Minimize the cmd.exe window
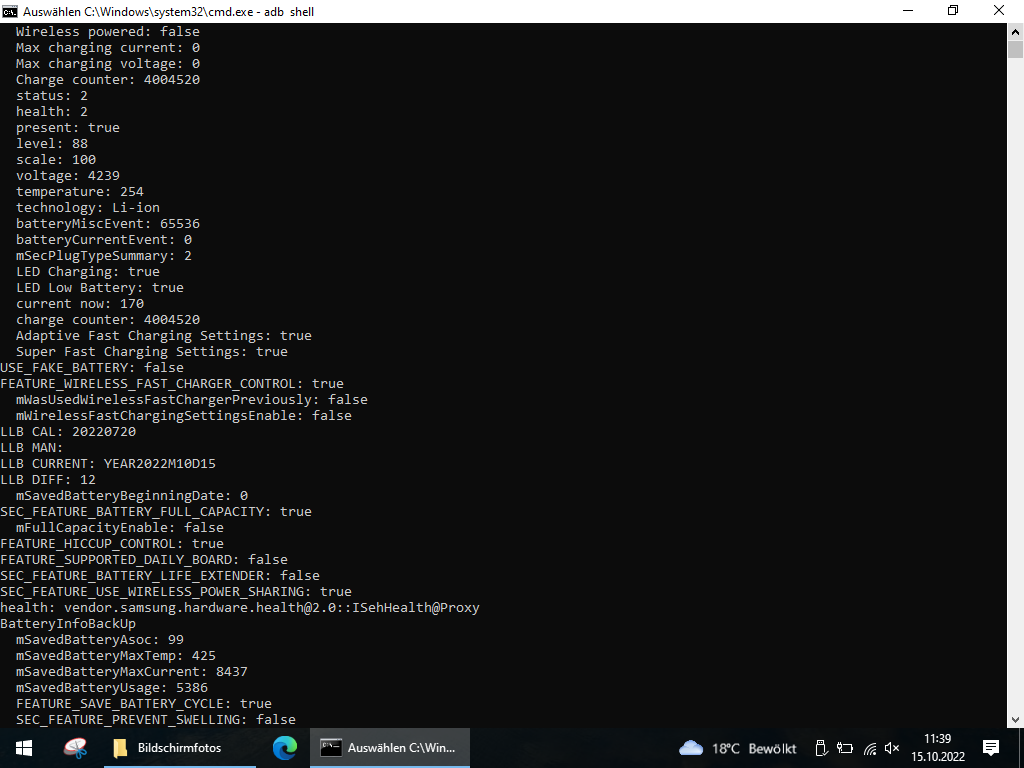This screenshot has height=768, width=1024. pyautogui.click(x=907, y=10)
